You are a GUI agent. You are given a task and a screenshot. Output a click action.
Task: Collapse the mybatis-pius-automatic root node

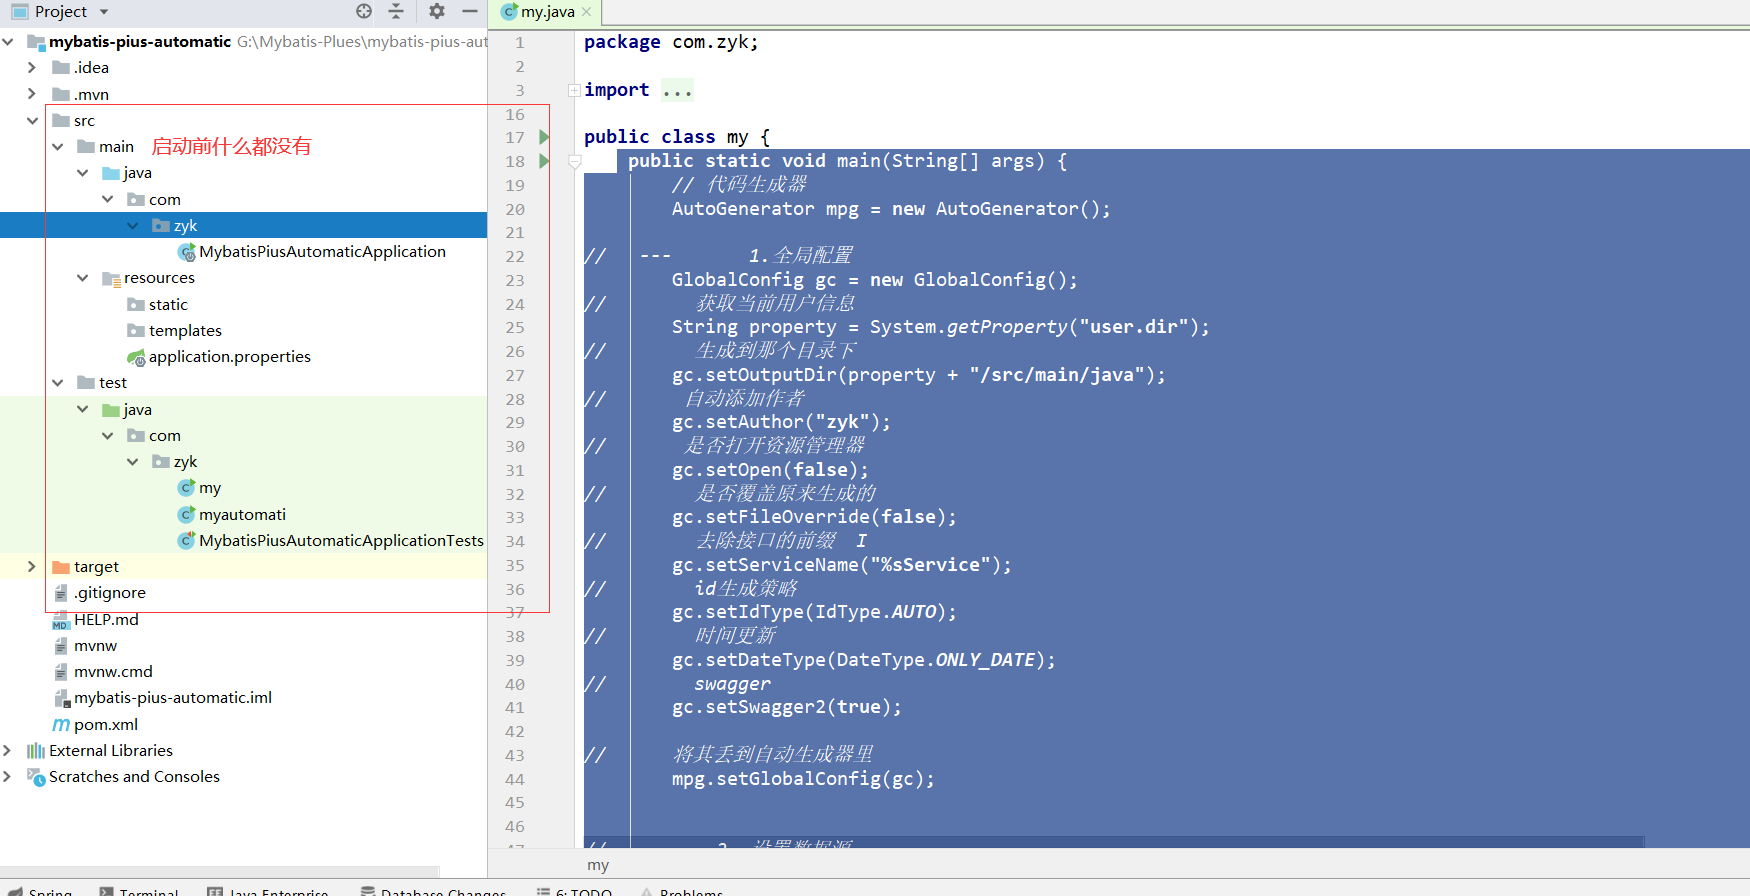[8, 41]
